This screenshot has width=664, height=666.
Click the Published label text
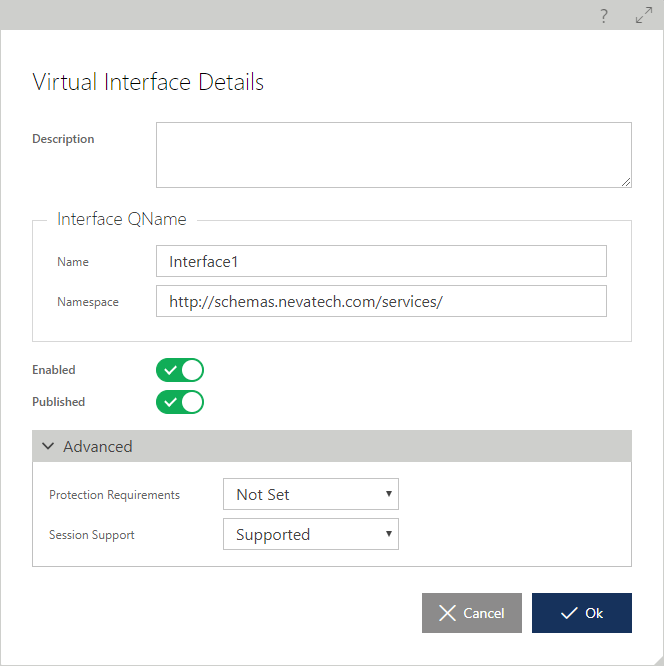point(59,402)
